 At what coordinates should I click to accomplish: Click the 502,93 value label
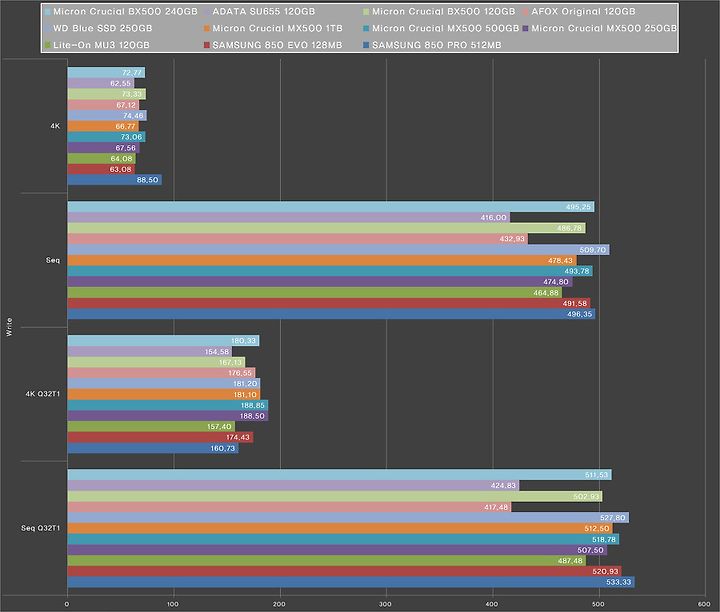pos(586,496)
